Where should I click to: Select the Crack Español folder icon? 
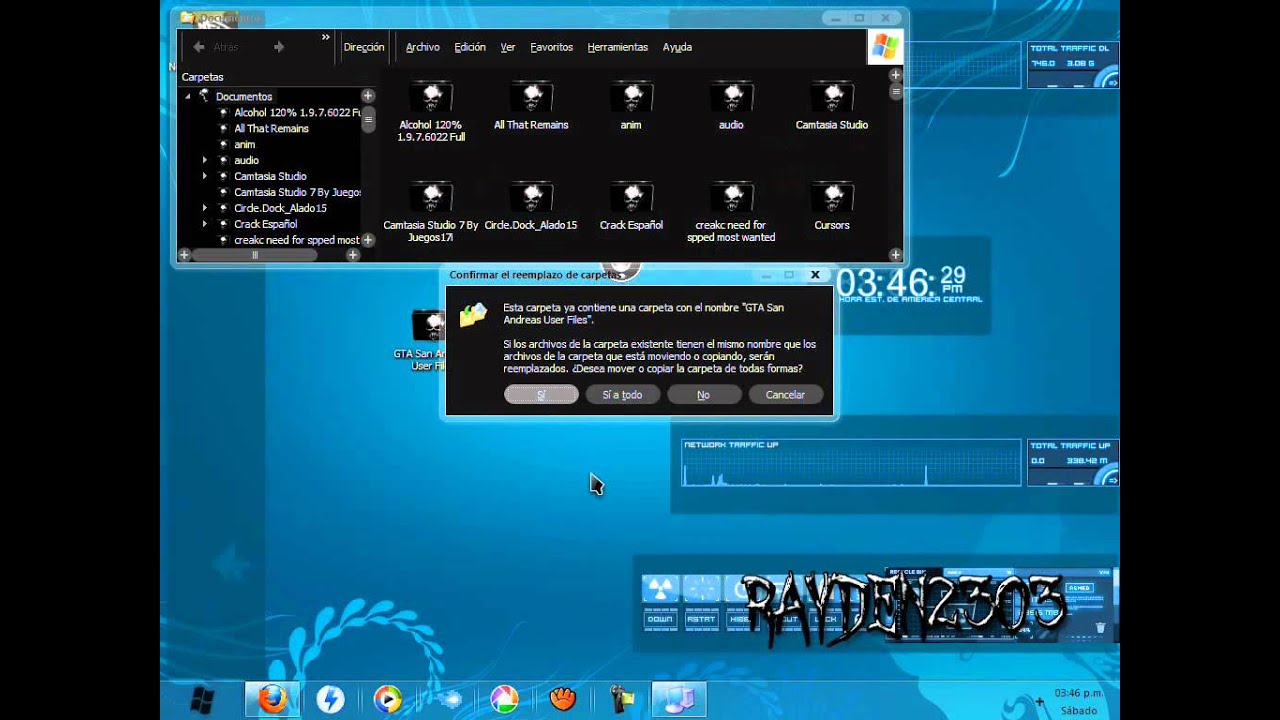[x=631, y=206]
